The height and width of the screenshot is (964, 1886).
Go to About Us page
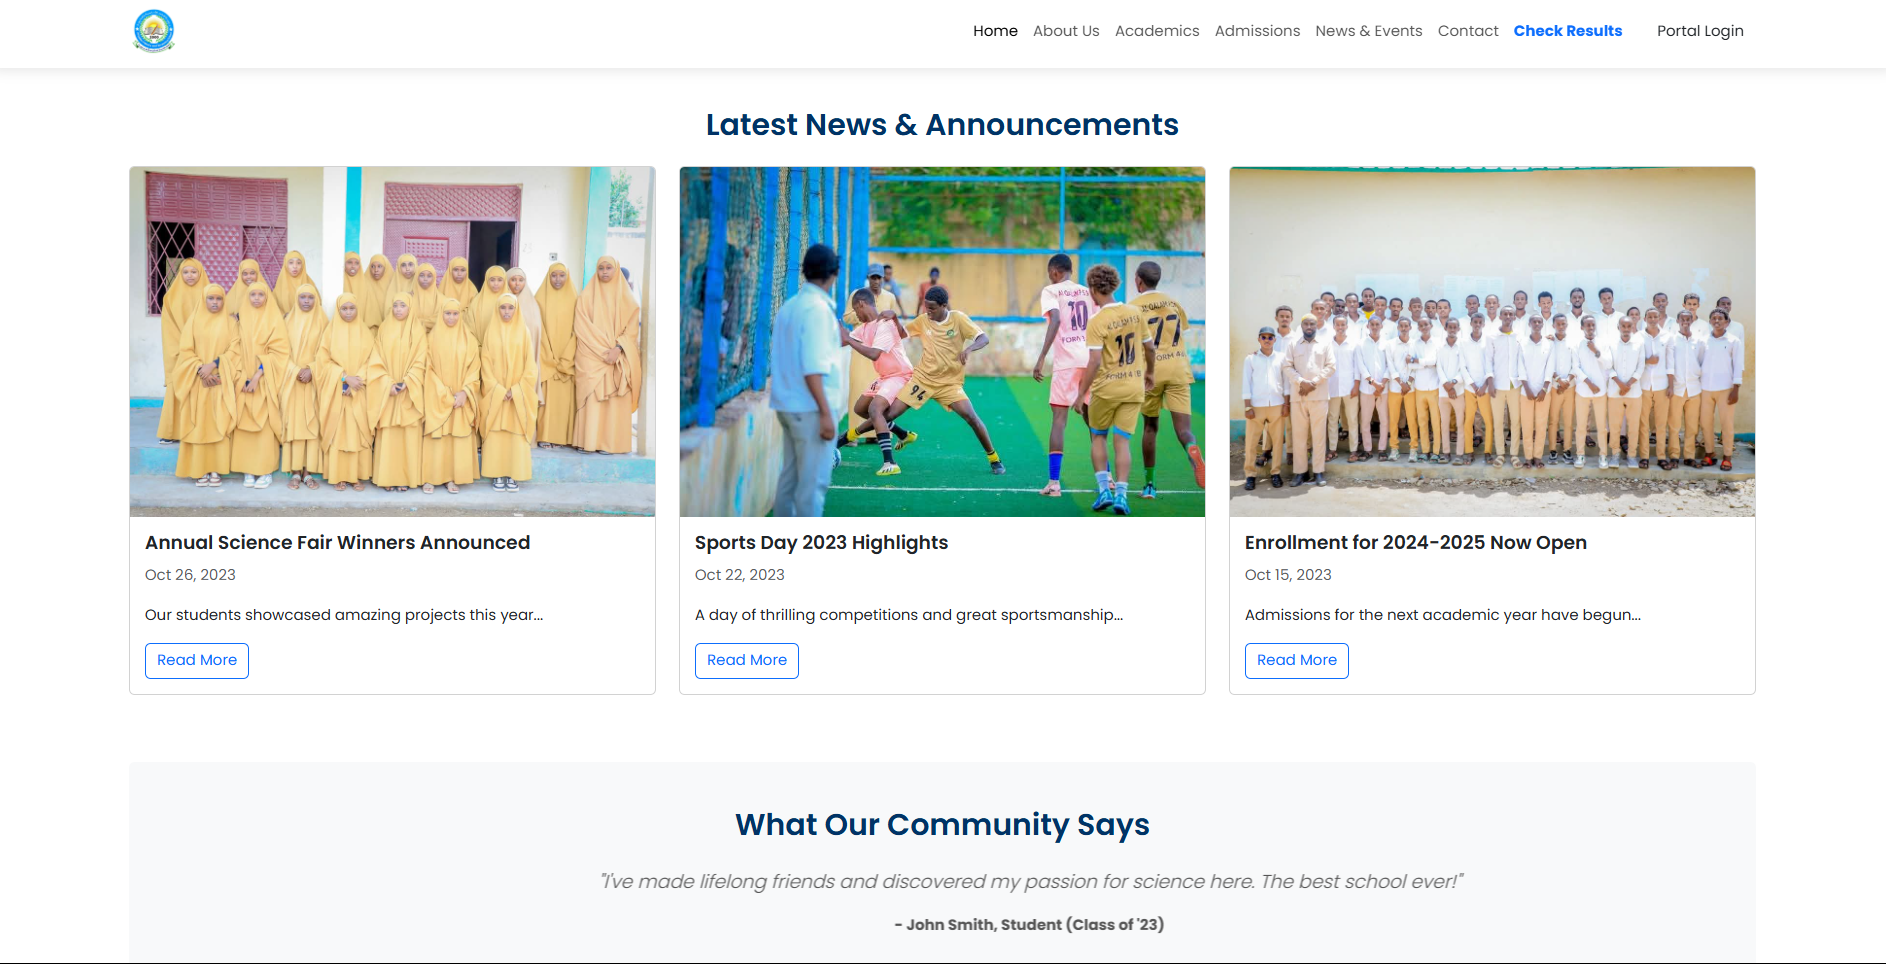tap(1066, 31)
